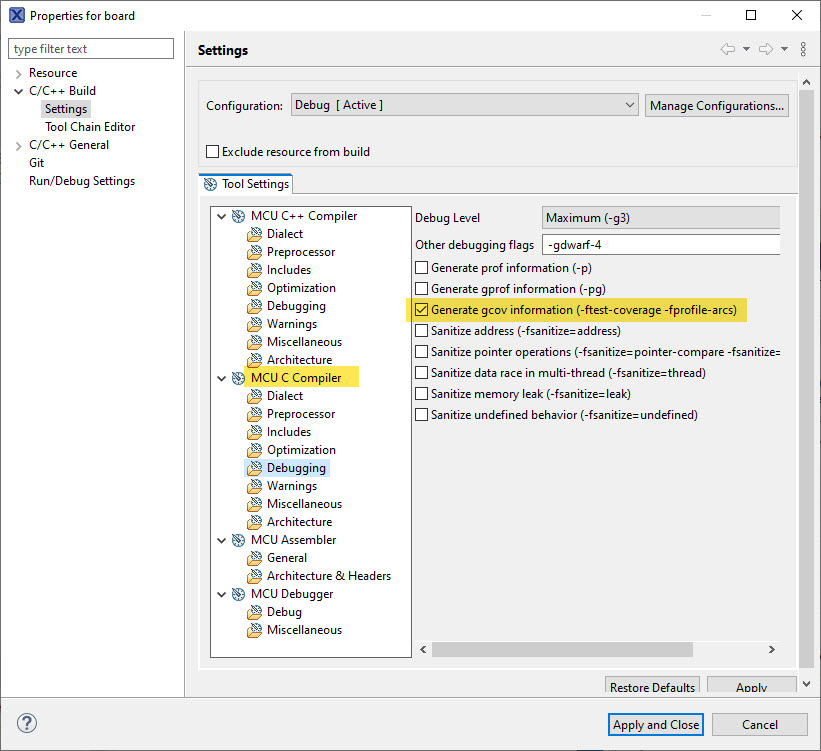Uncheck Generate gcov information checkbox
This screenshot has width=821, height=751.
point(422,310)
